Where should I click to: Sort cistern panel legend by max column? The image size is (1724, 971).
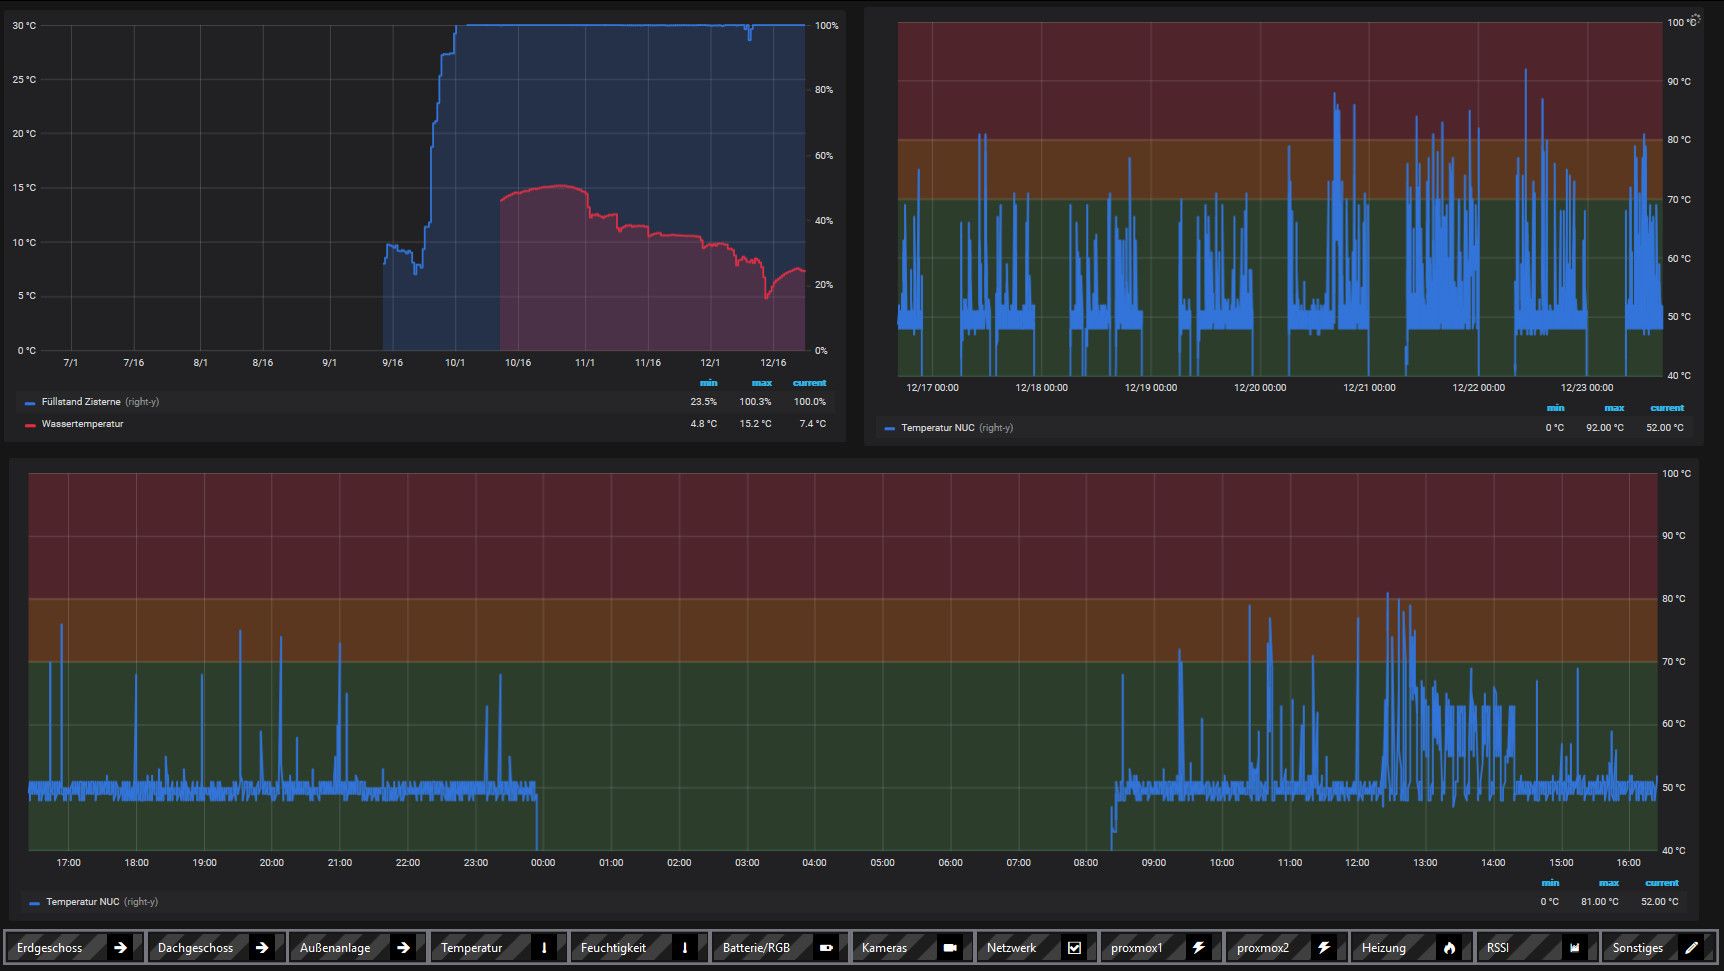[762, 383]
